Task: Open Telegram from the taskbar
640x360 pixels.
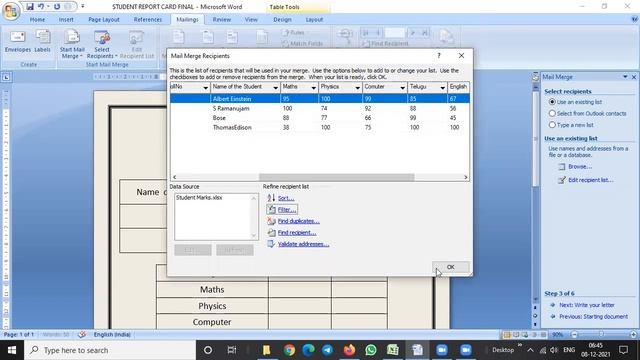Action: (327, 350)
